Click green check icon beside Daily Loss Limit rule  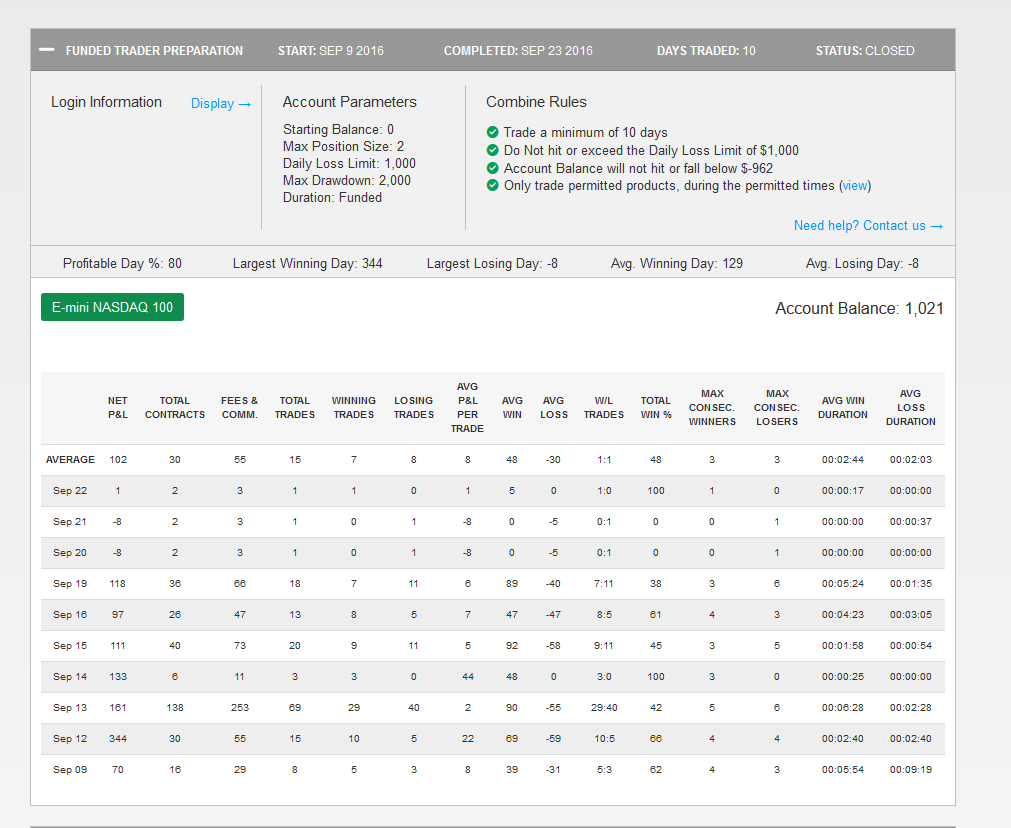click(493, 150)
